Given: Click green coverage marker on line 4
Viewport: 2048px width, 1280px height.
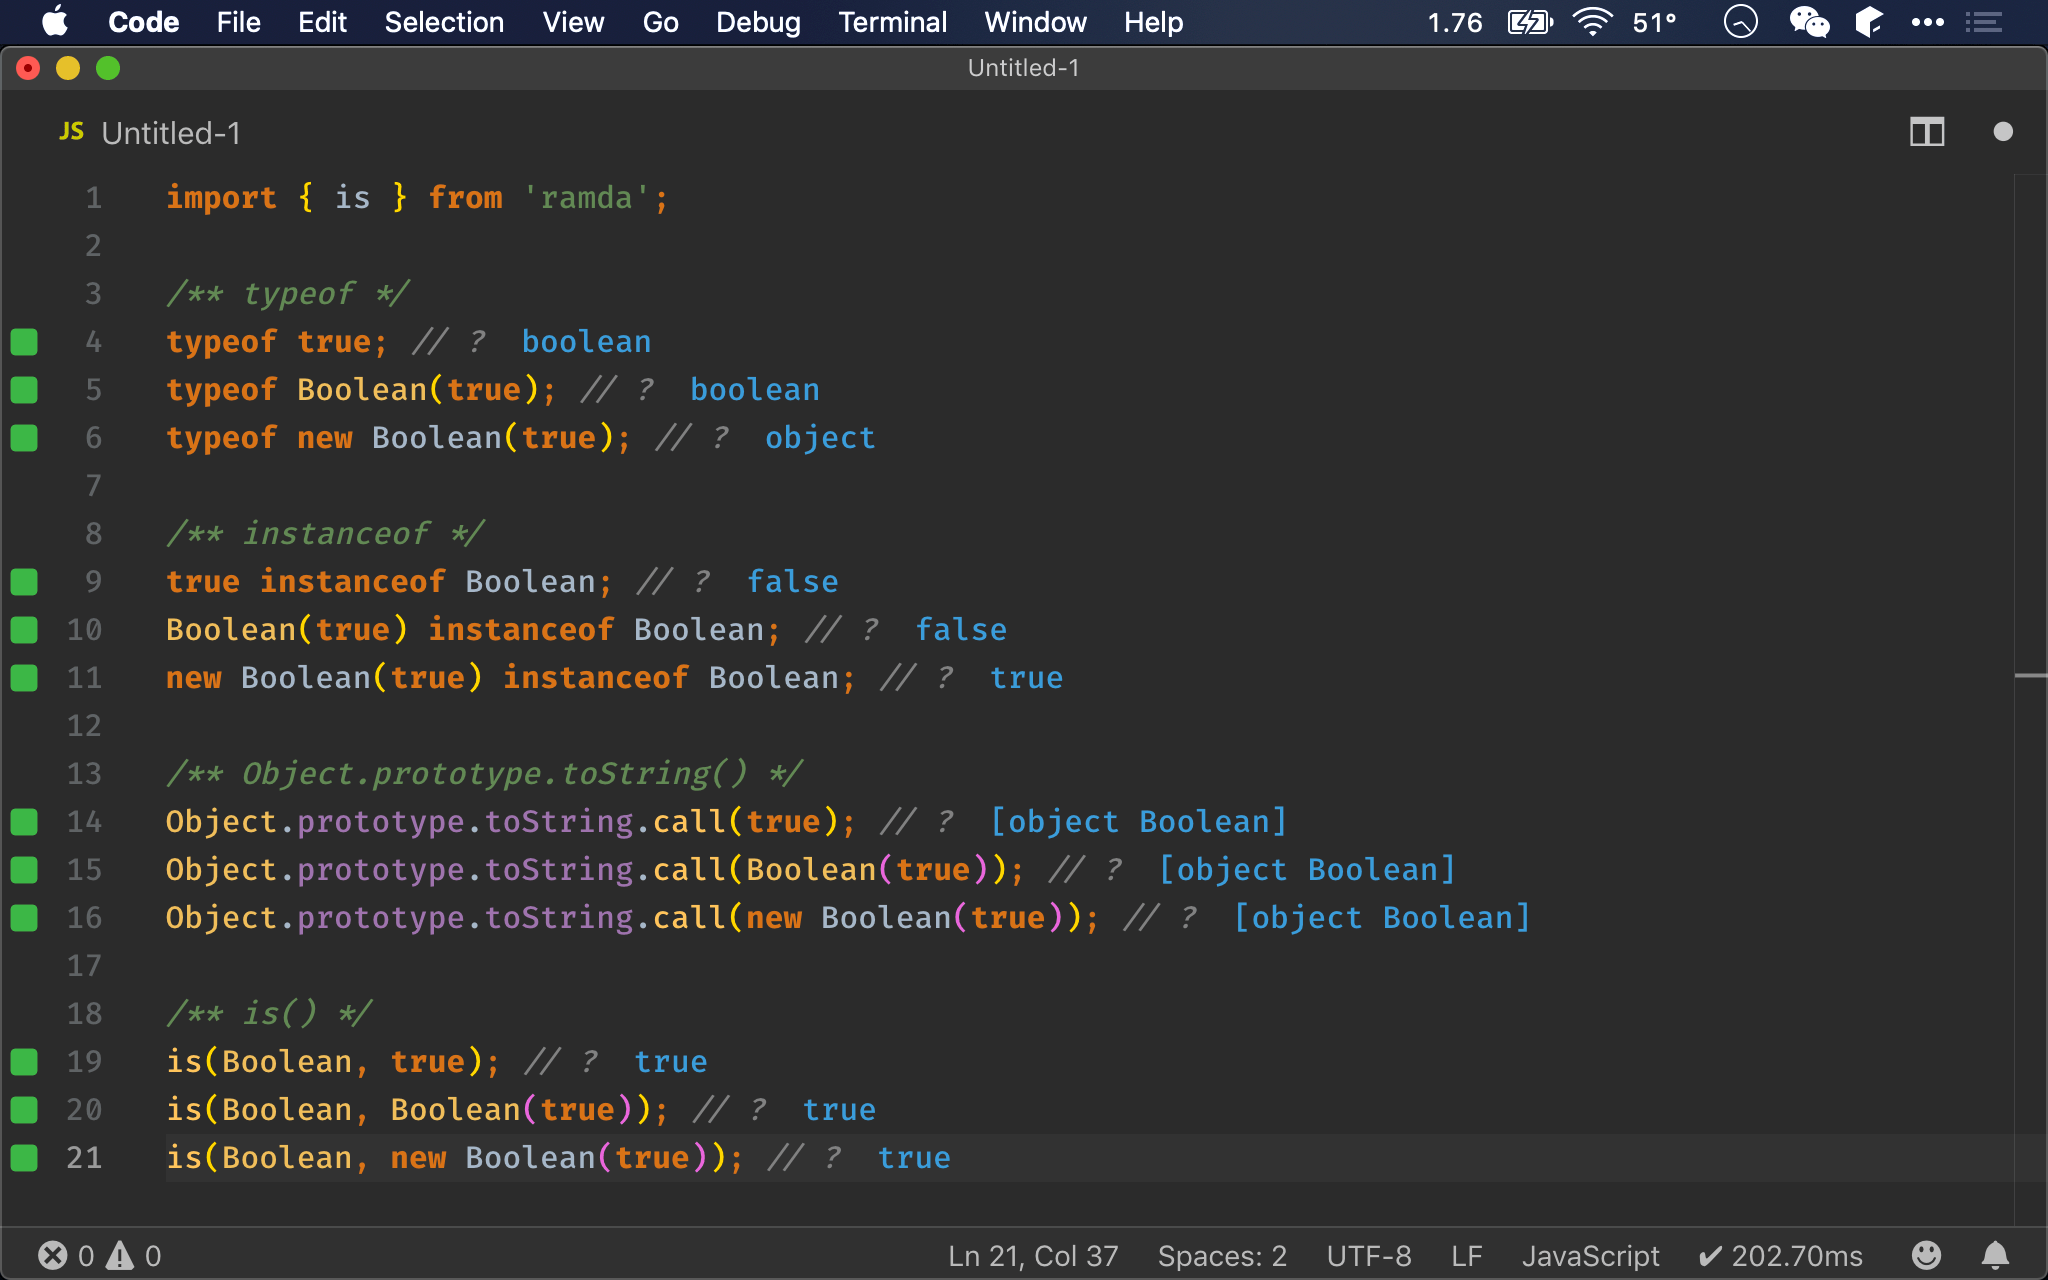Looking at the screenshot, I should pyautogui.click(x=24, y=342).
